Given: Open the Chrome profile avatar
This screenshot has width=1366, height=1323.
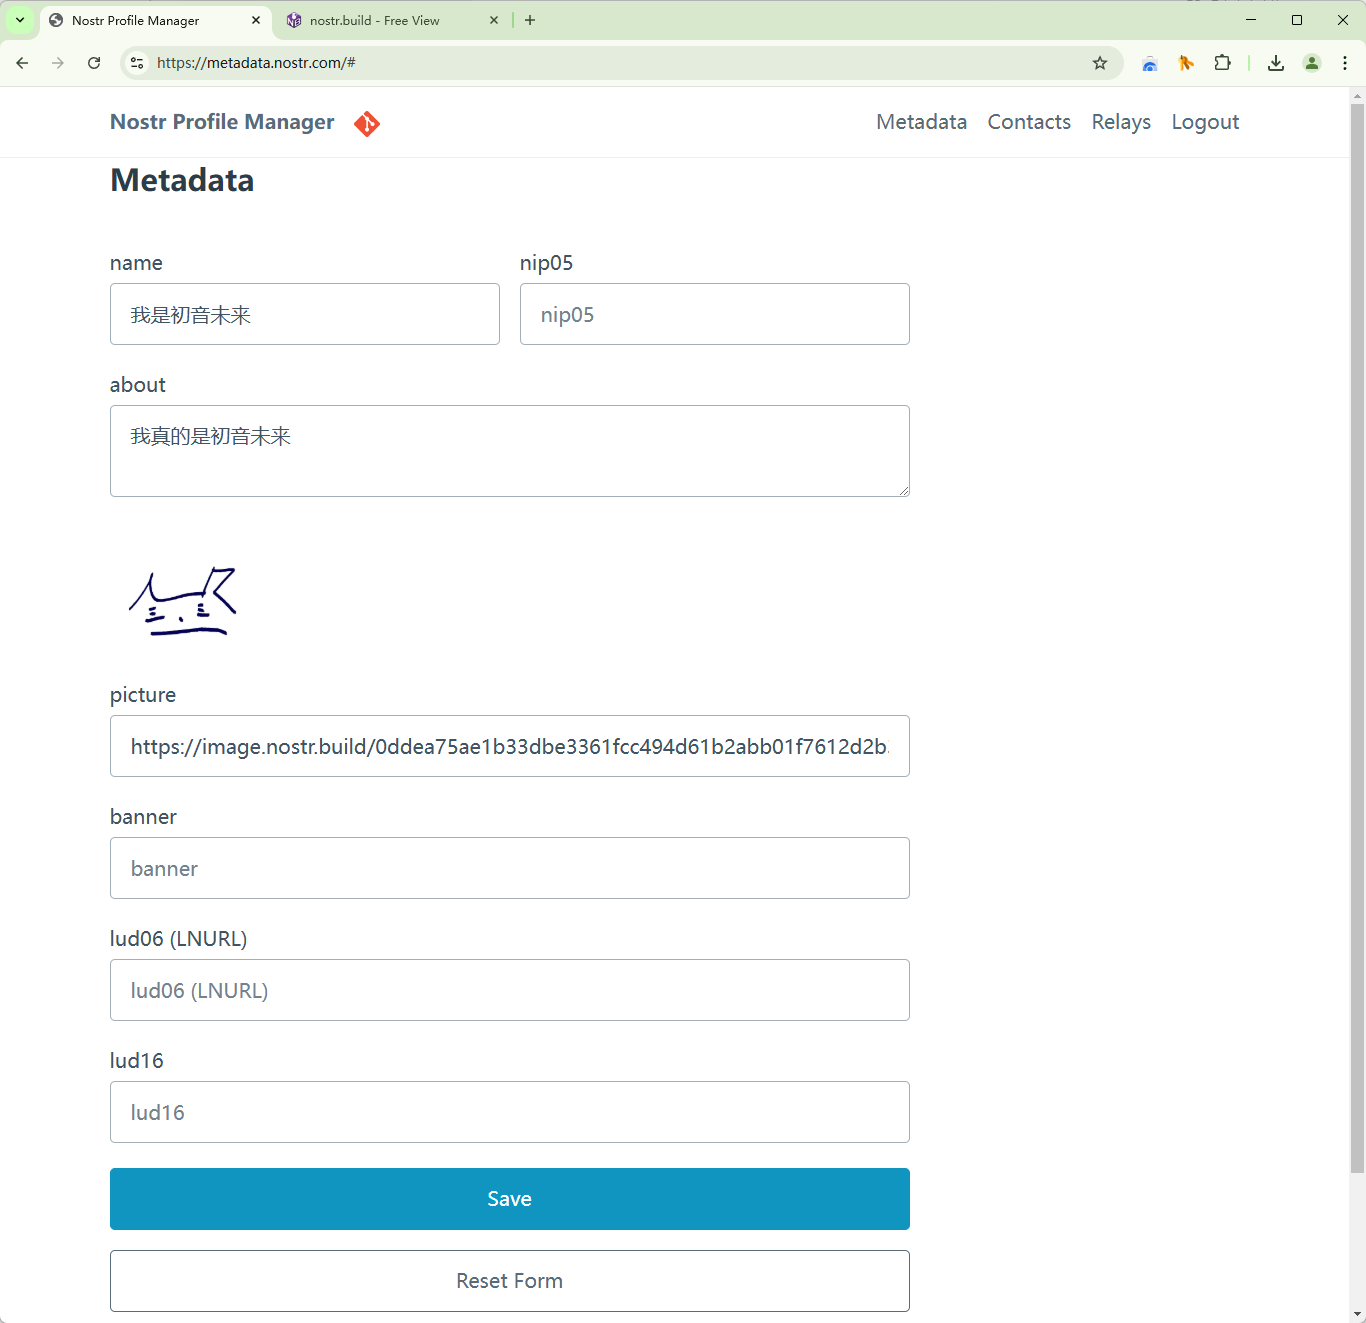Looking at the screenshot, I should [x=1312, y=63].
